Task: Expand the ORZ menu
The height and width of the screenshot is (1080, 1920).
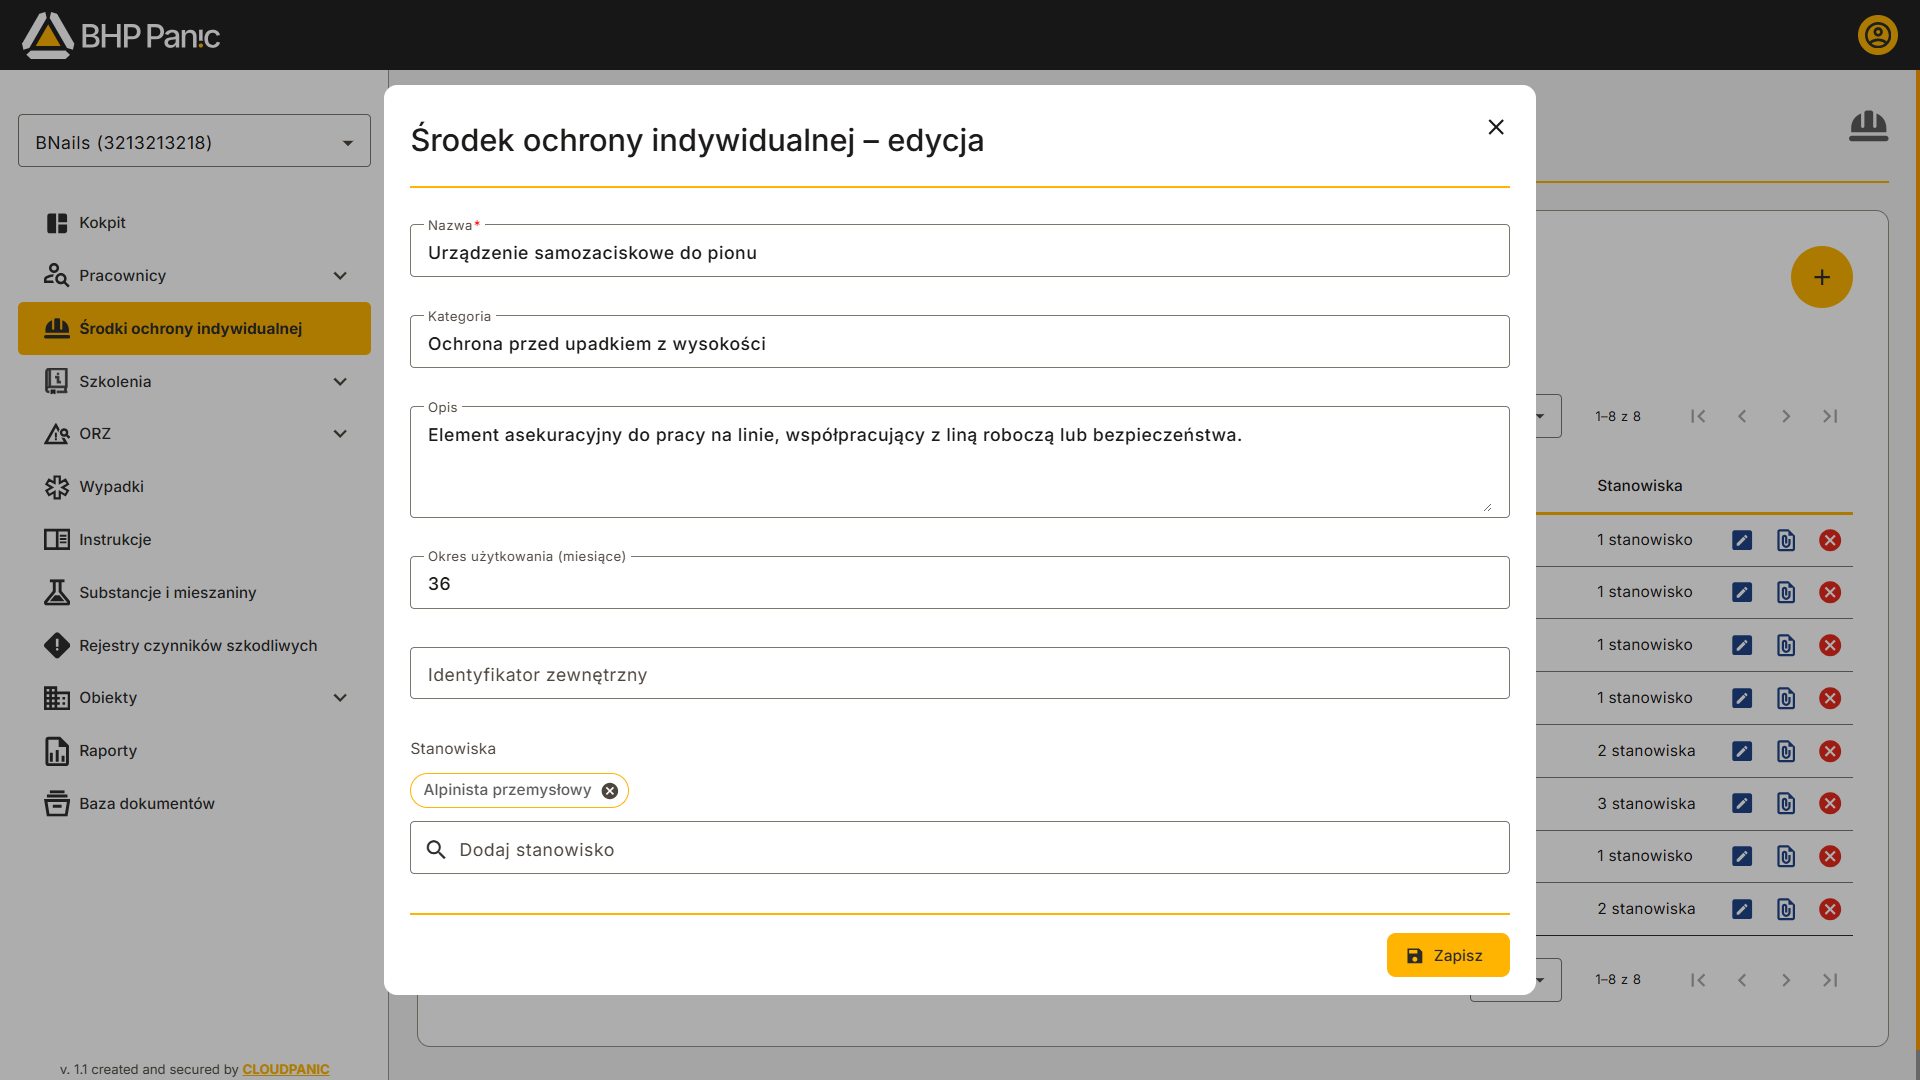Action: tap(340, 434)
